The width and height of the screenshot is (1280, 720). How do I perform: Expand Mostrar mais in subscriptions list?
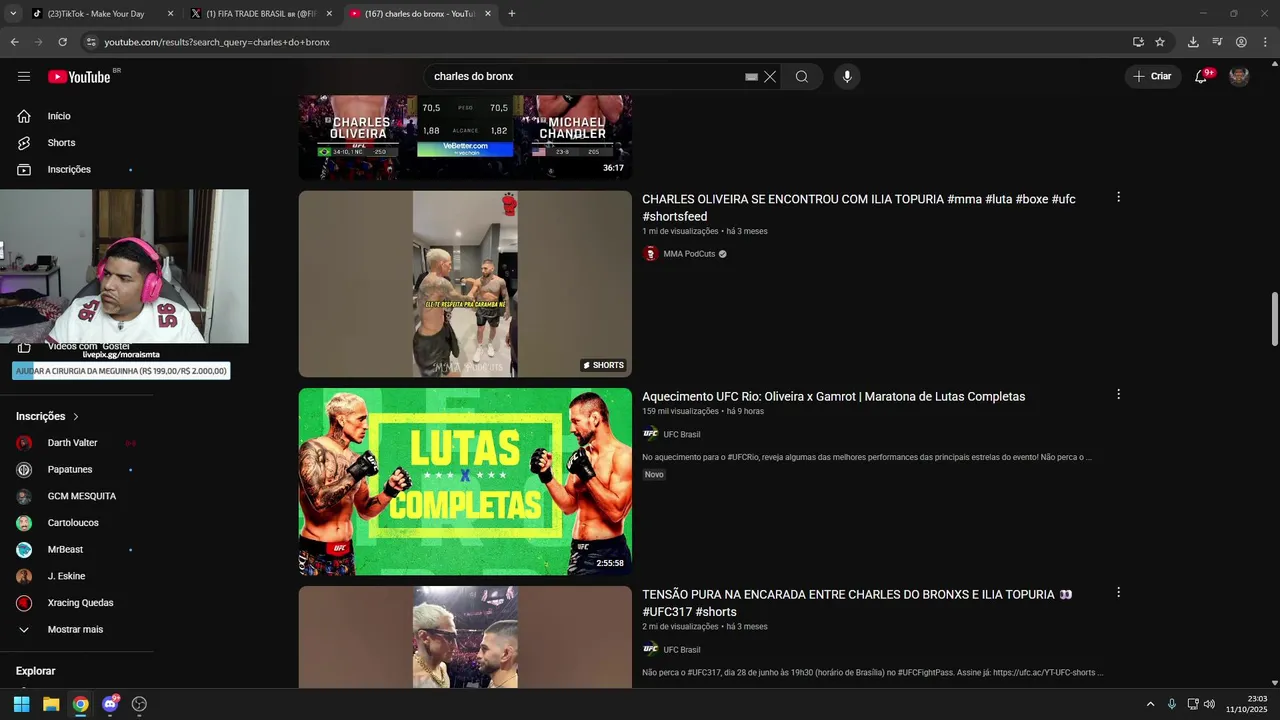77,630
